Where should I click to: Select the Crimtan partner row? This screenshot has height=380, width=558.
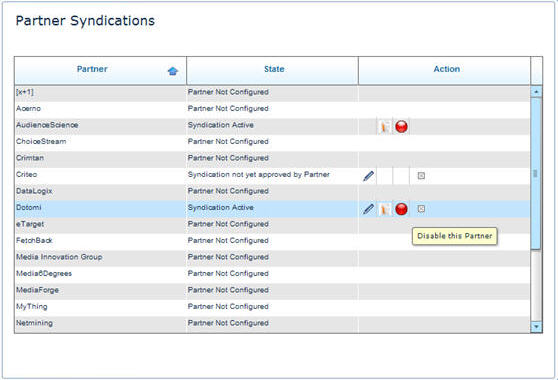pyautogui.click(x=272, y=159)
